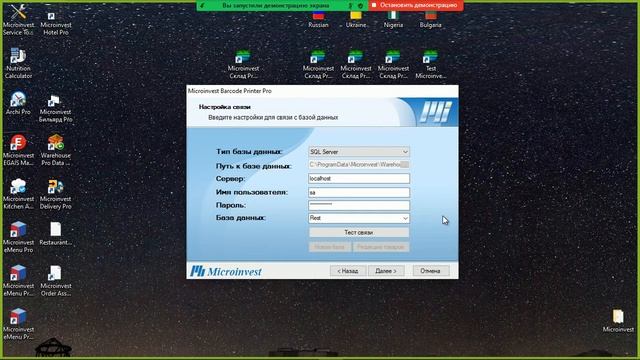
Task: Run the Тест связи connection test
Action: tap(359, 232)
